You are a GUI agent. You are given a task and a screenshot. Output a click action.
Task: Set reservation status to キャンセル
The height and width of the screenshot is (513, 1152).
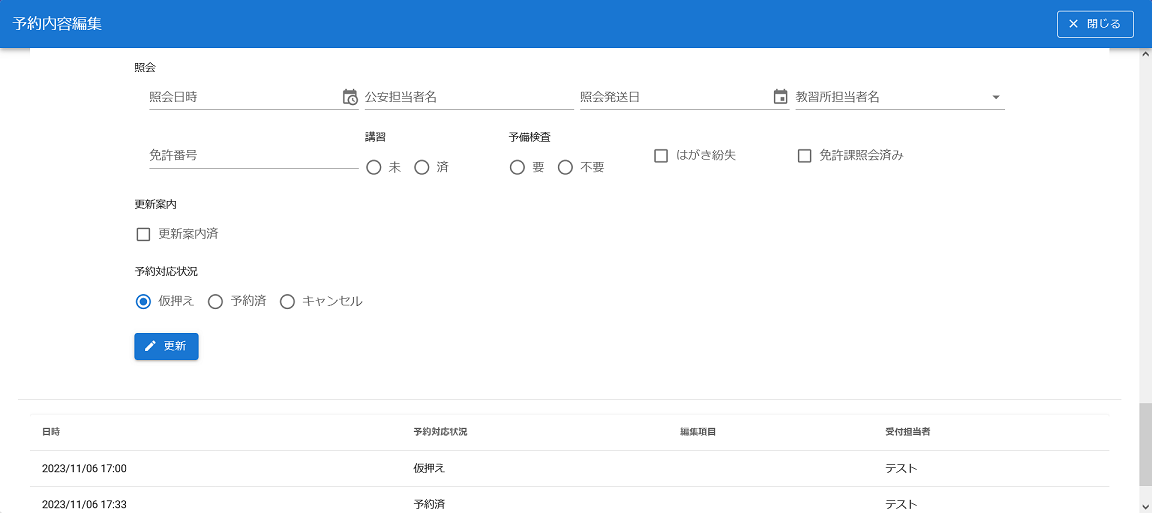pos(287,301)
